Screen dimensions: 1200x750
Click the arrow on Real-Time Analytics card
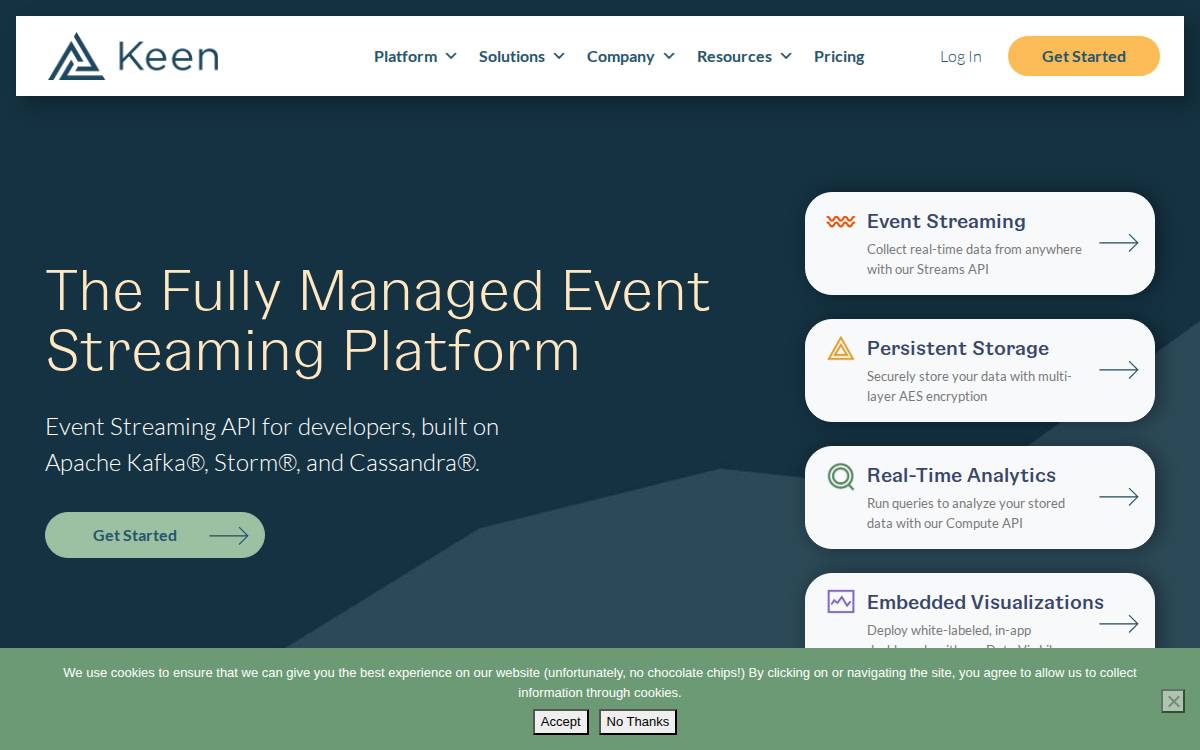(x=1119, y=497)
